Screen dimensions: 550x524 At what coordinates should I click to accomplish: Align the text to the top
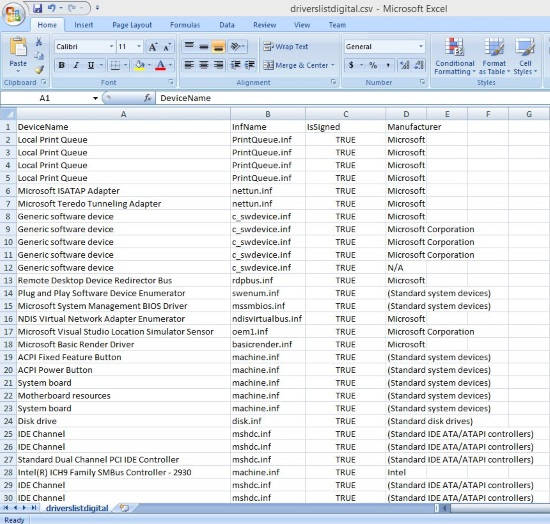pyautogui.click(x=189, y=46)
